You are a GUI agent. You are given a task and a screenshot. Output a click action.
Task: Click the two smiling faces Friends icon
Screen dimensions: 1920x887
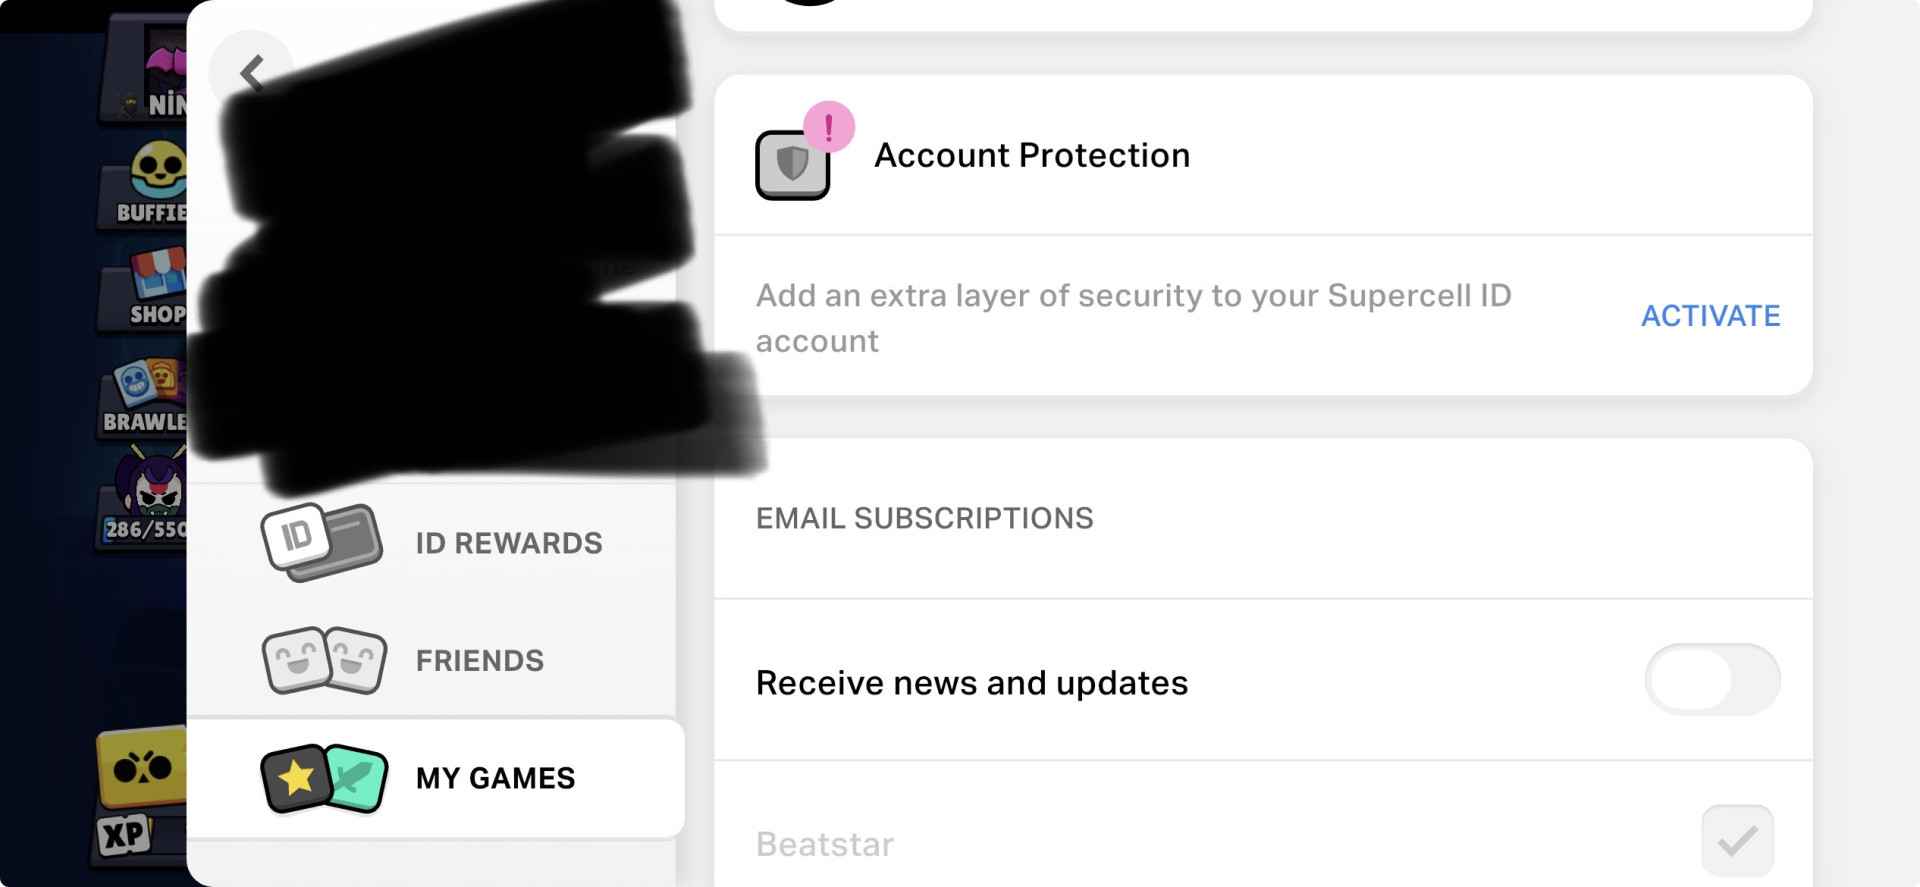click(x=324, y=660)
